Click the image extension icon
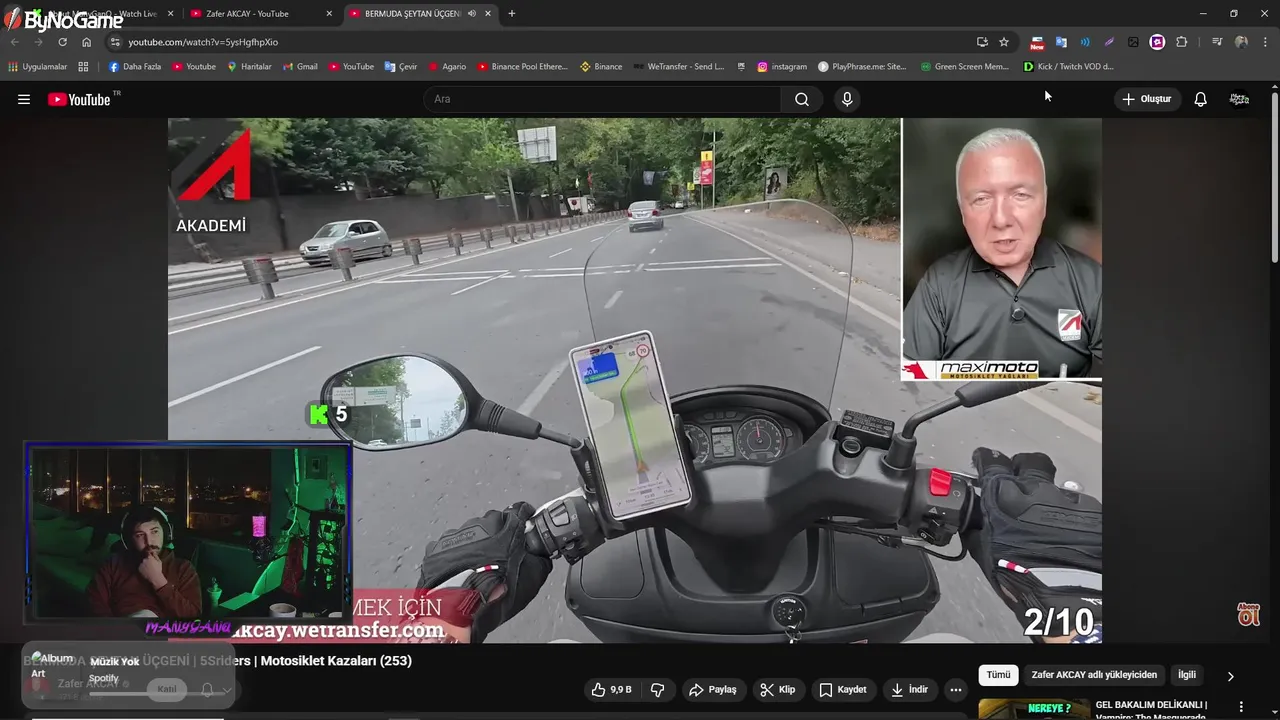Viewport: 1280px width, 720px height. pyautogui.click(x=1133, y=42)
